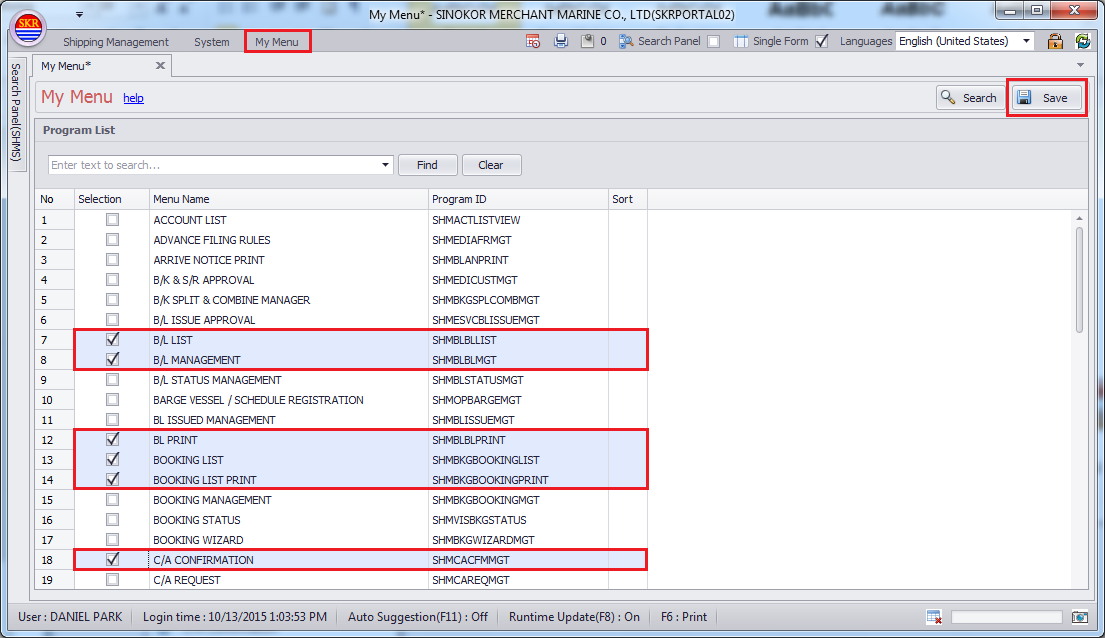
Task: Select the 'B/K SPLIT & COMBINE MANAGER' menu name
Action: [x=231, y=300]
